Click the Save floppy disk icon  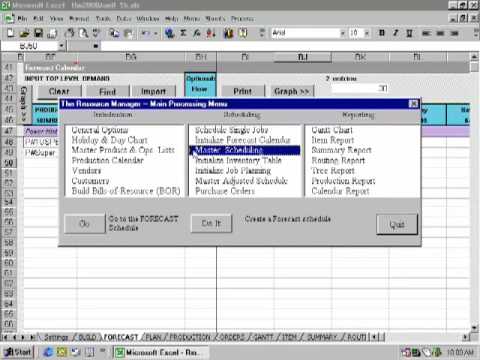click(38, 33)
